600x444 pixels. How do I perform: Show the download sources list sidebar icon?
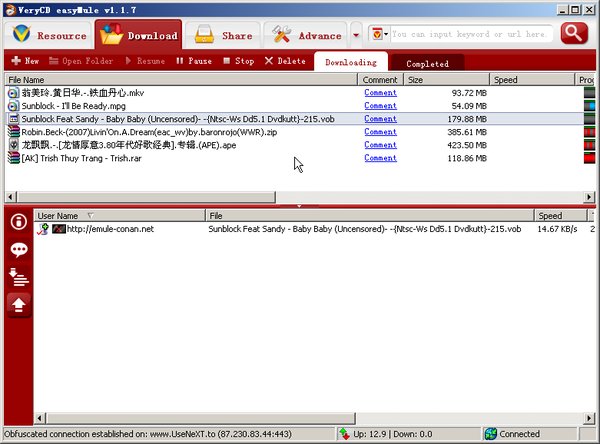19,277
